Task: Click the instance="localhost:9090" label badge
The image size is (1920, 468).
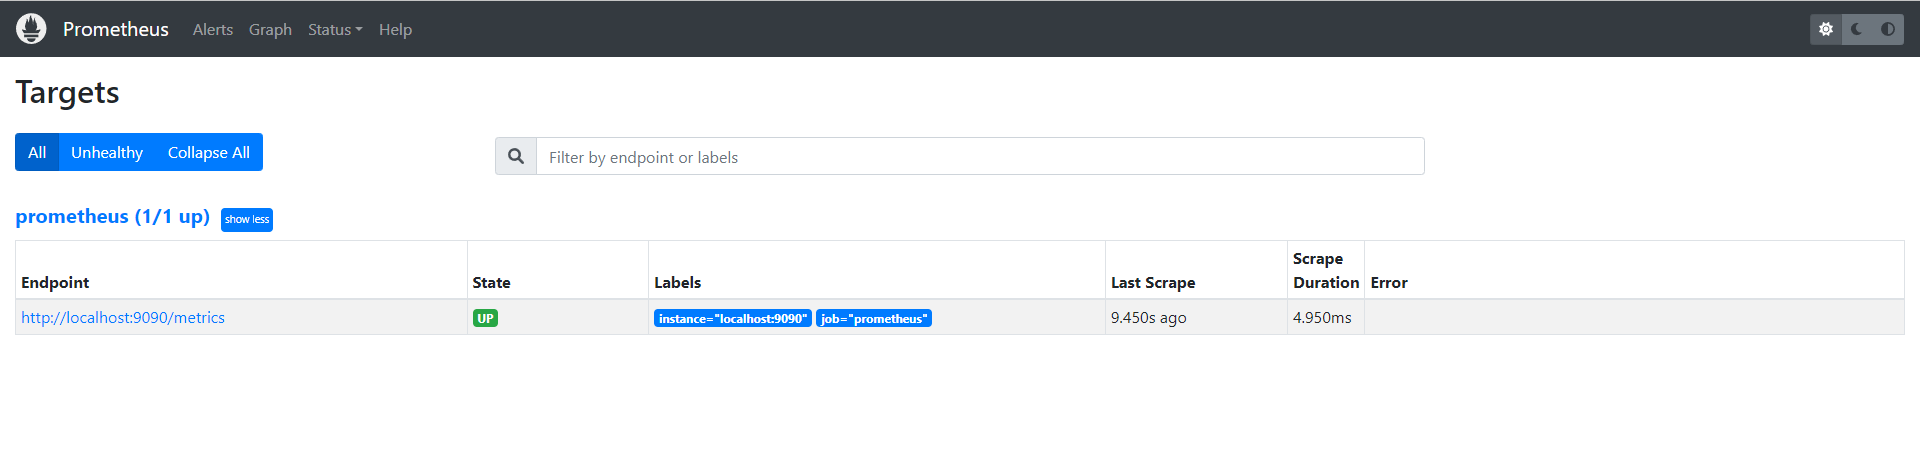Action: coord(733,318)
